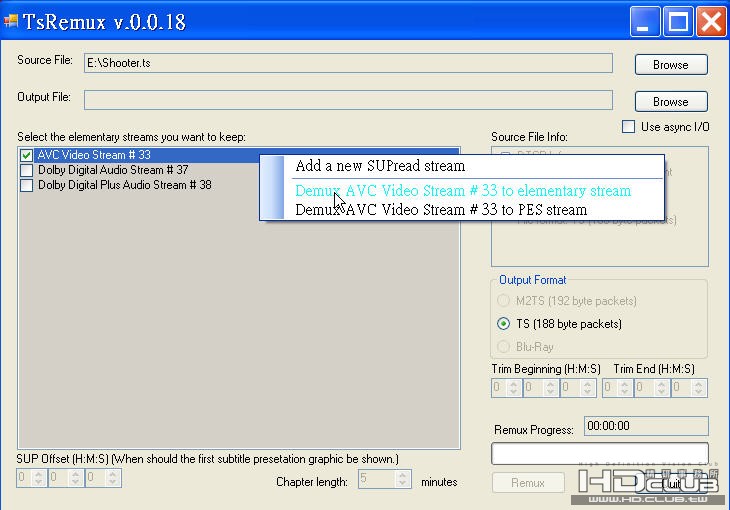730x510 pixels.
Task: Uncheck AVC Video Stream # 33
Action: (27, 155)
